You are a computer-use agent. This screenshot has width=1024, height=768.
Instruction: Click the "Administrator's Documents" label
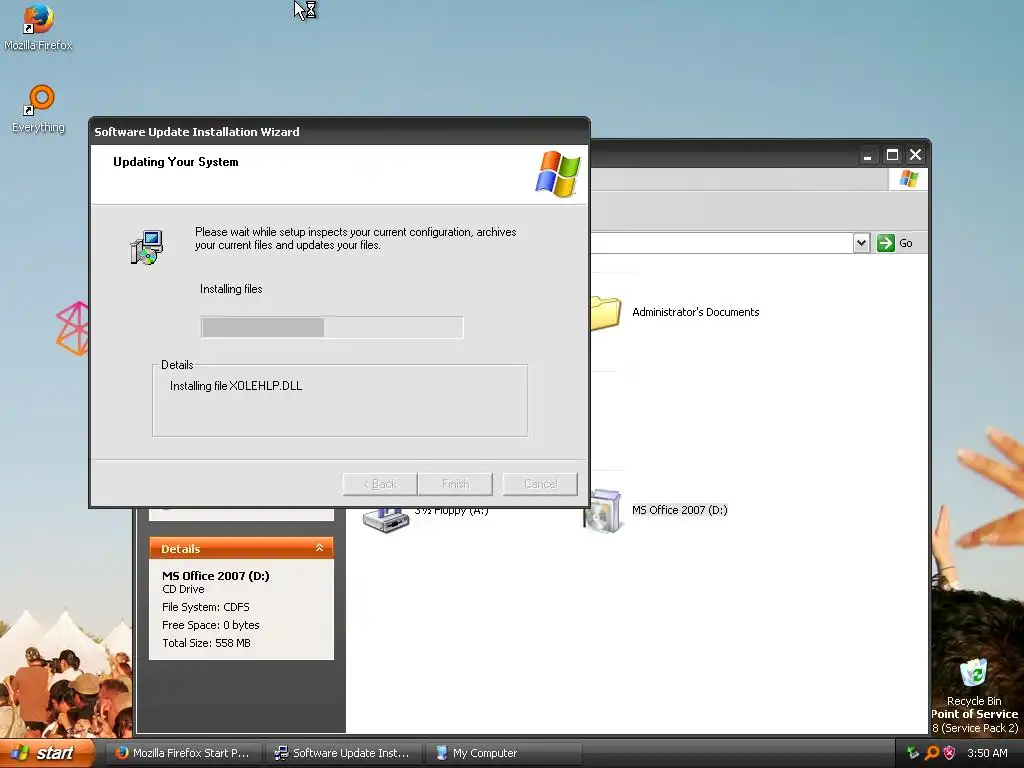tap(696, 312)
